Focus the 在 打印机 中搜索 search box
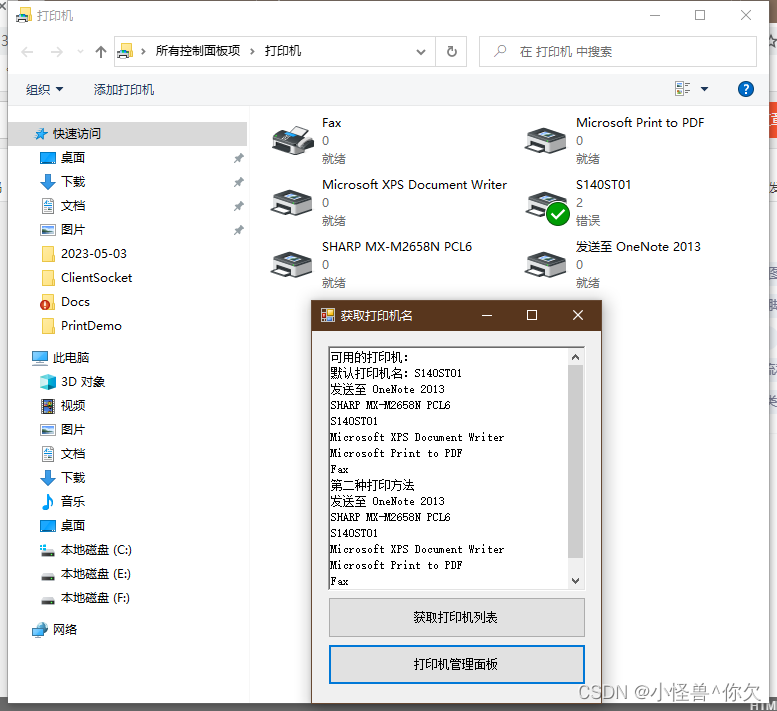Screen dimensions: 777x711 [617, 52]
